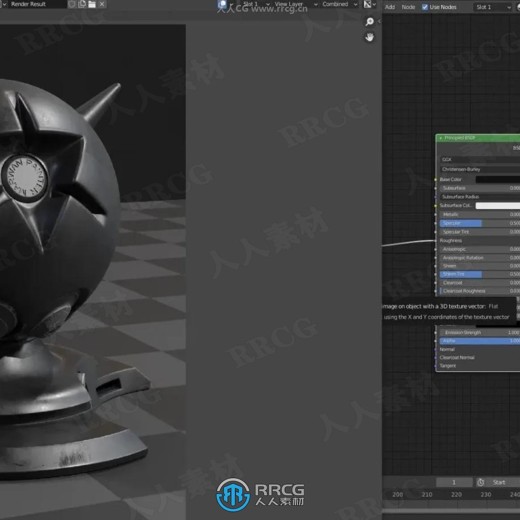Screen dimensions: 520x520
Task: Click the Emission Strength input socket
Action: pos(436,332)
